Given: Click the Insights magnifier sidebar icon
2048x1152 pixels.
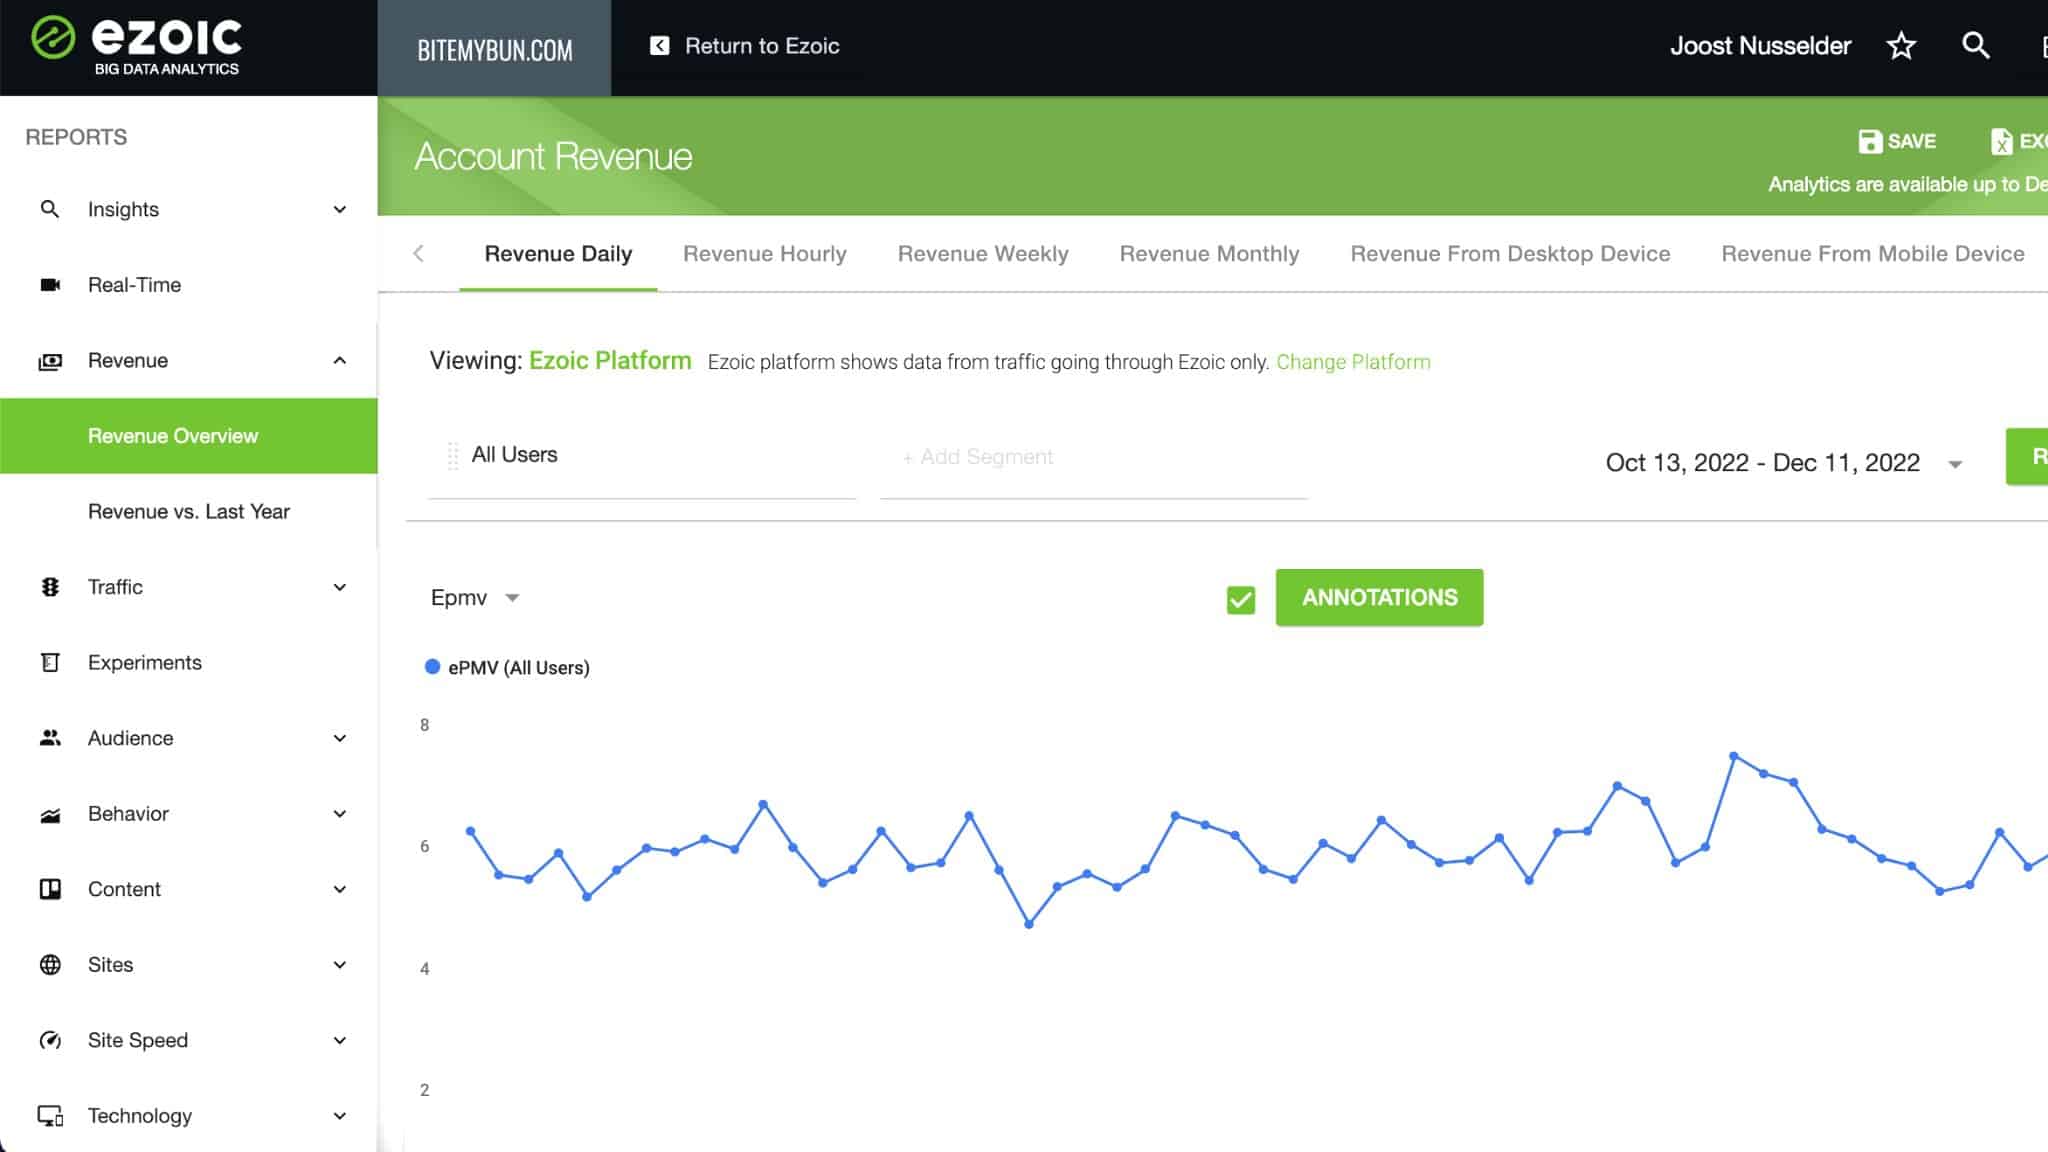Looking at the screenshot, I should (49, 209).
